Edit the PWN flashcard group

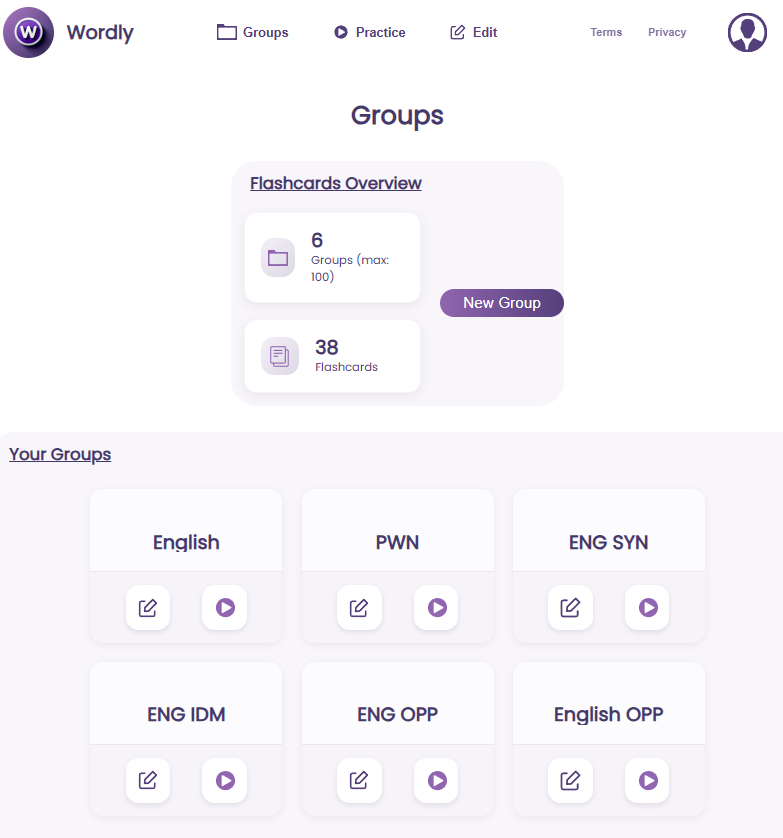pyautogui.click(x=359, y=607)
